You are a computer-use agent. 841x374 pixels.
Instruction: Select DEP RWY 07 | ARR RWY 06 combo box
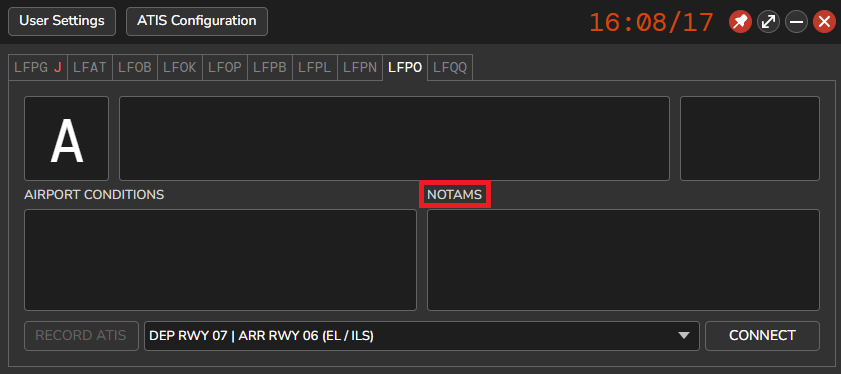click(422, 336)
